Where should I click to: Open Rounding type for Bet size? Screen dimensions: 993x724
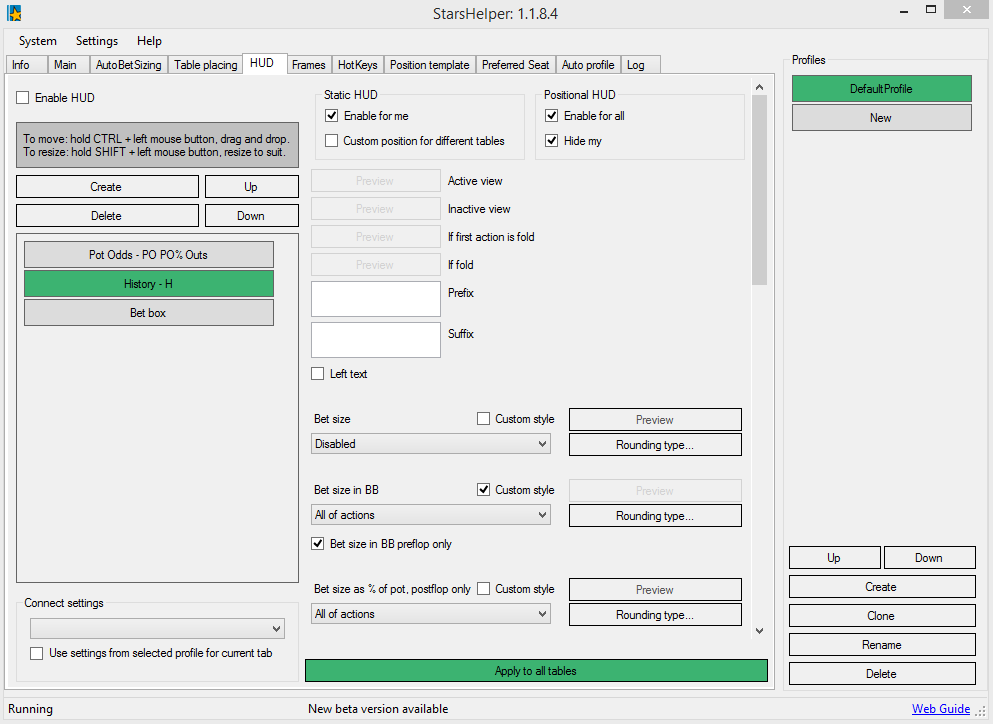[x=655, y=445]
